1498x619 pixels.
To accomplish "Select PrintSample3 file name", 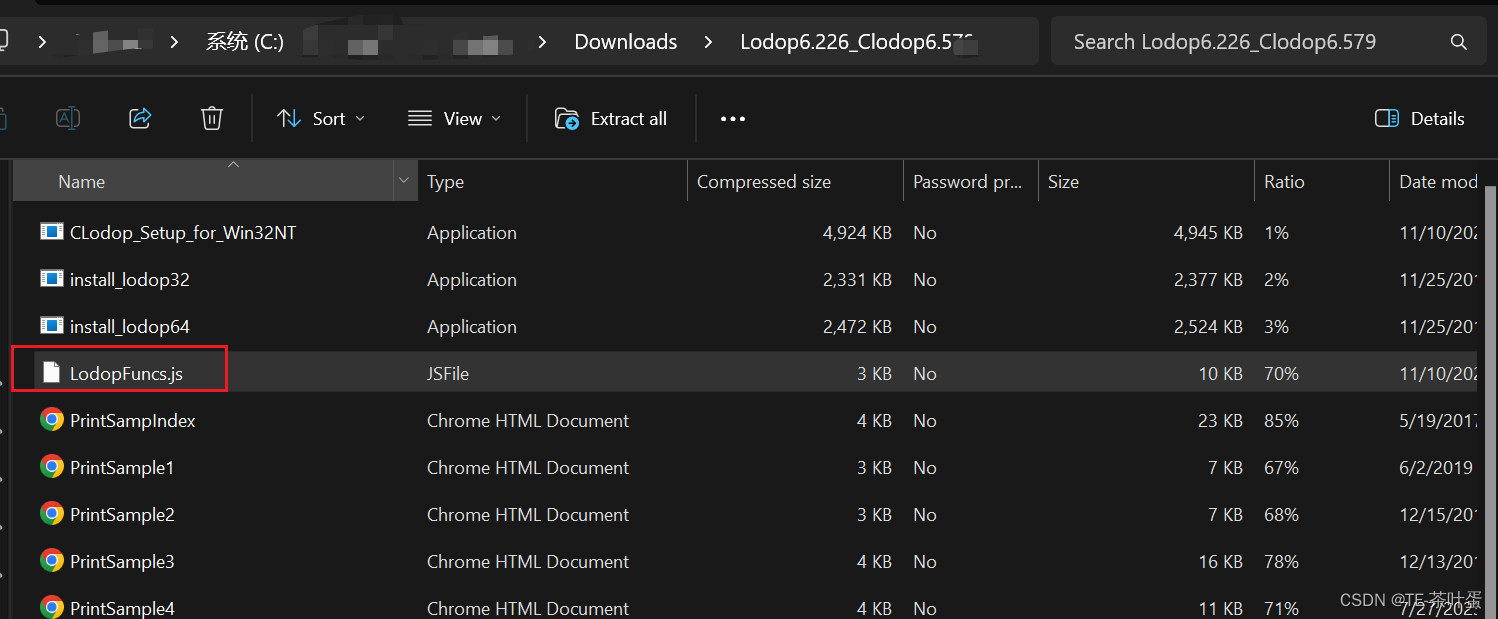I will point(122,562).
